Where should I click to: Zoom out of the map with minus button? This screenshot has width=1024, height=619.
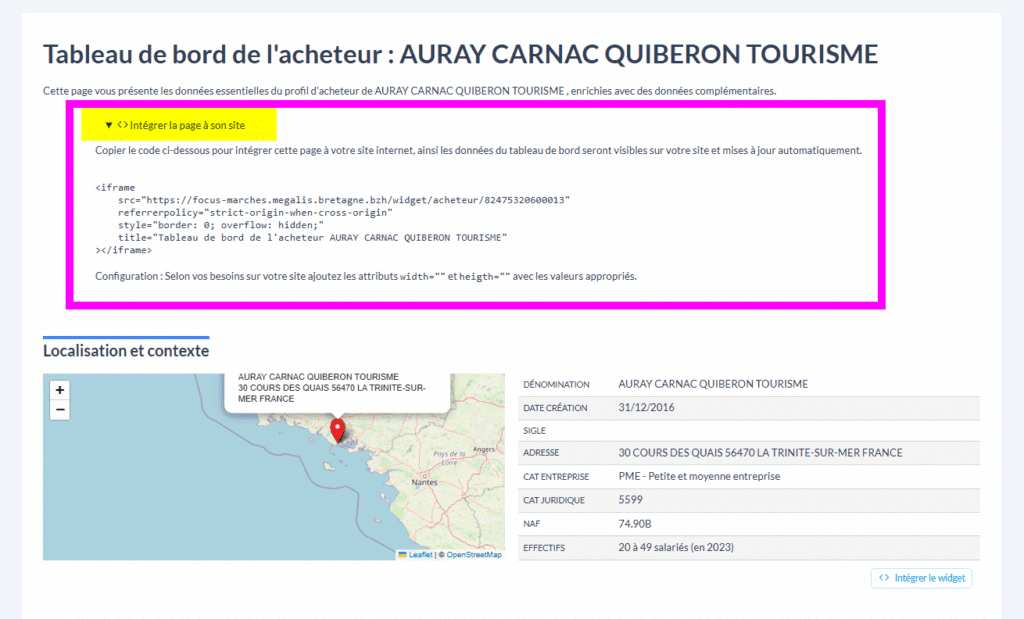point(60,410)
